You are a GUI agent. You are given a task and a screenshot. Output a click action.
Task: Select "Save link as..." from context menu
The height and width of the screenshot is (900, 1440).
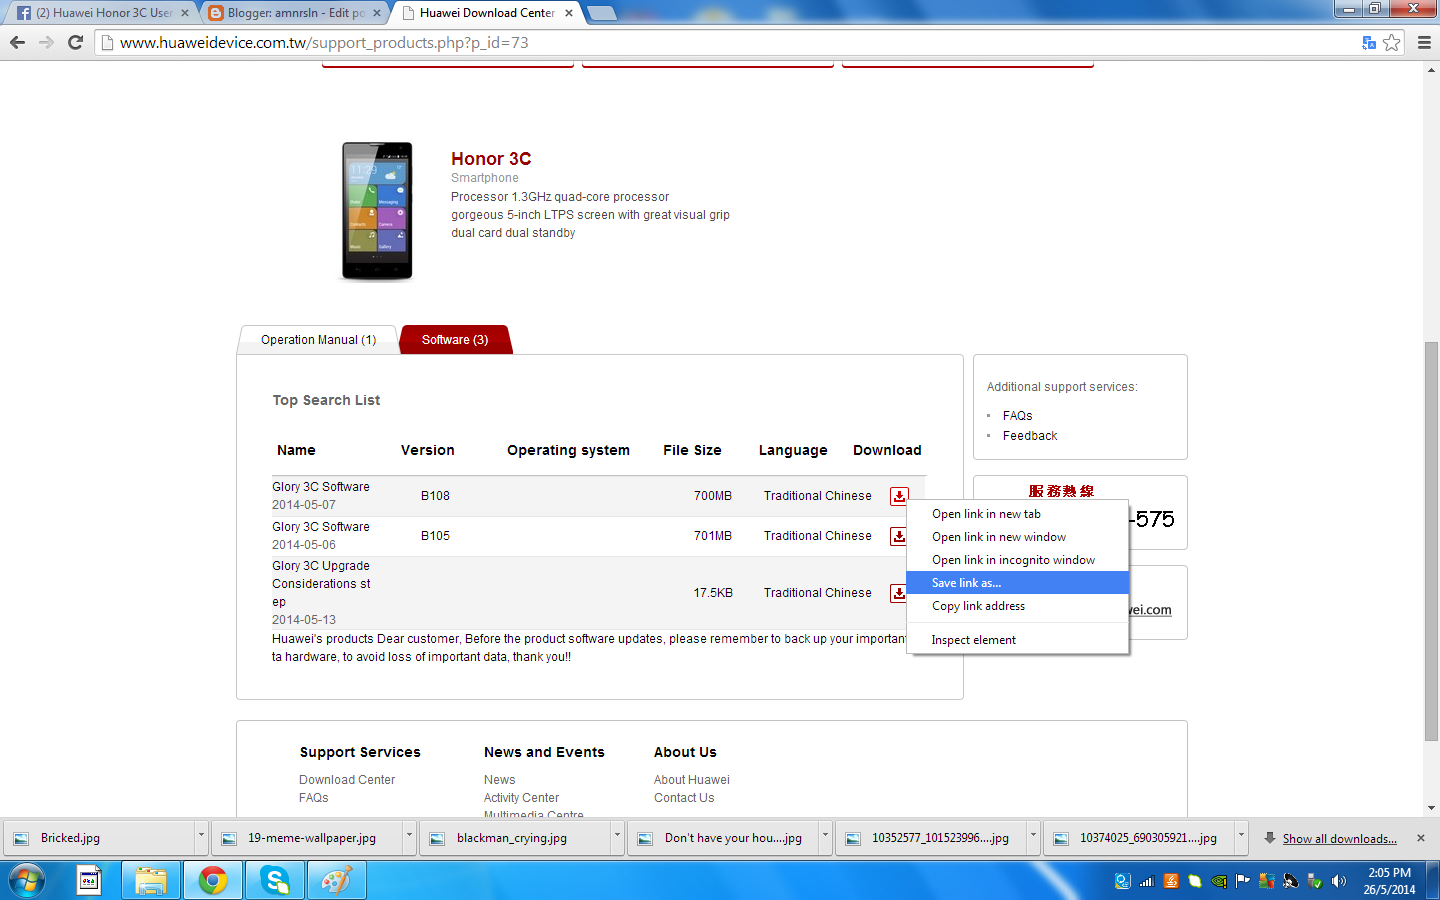coord(1018,583)
